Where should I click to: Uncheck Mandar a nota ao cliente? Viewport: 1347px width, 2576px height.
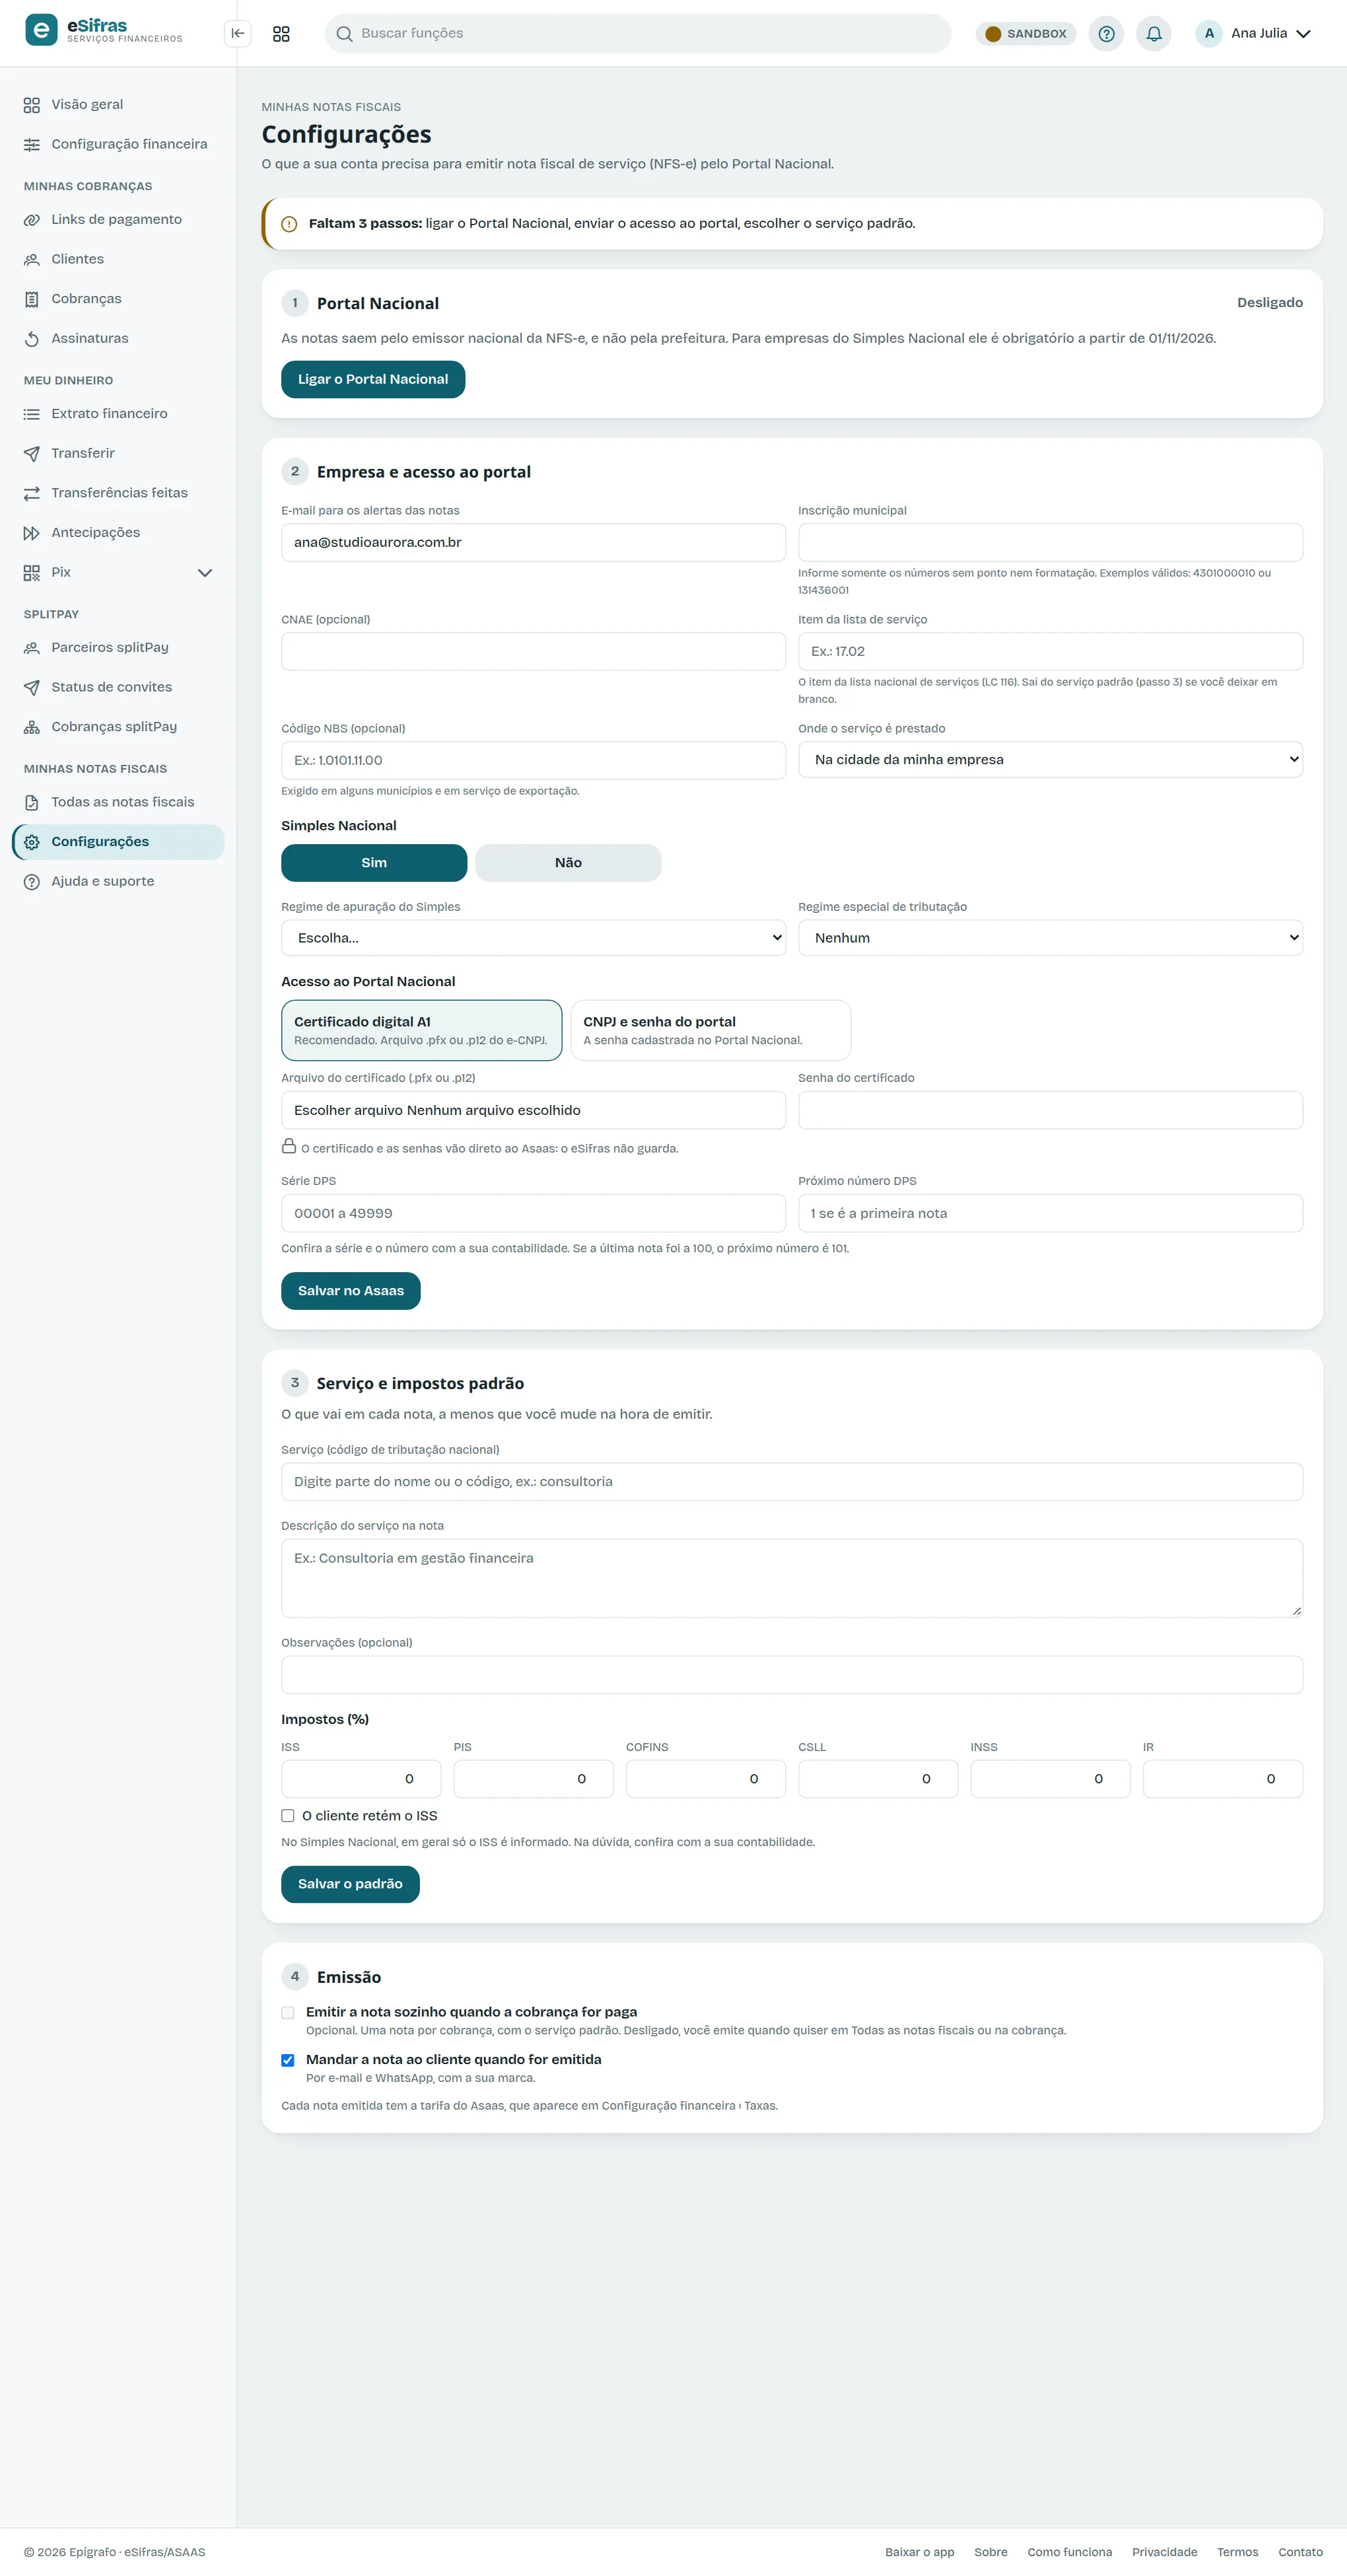288,2059
